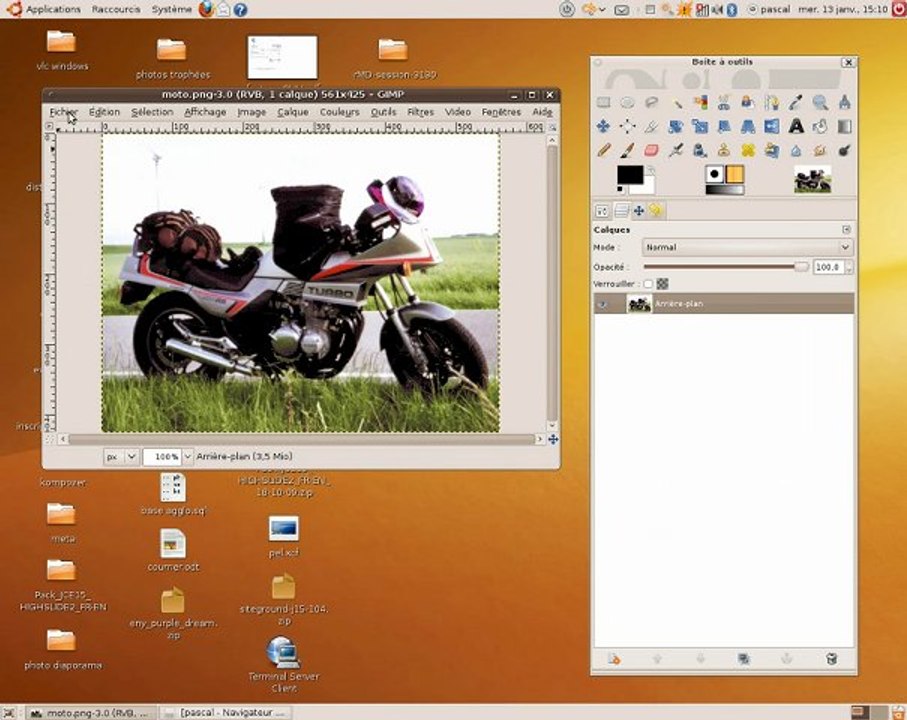Viewport: 907px width, 720px height.
Task: Open the px unit dropdown in status bar
Action: pyautogui.click(x=121, y=456)
